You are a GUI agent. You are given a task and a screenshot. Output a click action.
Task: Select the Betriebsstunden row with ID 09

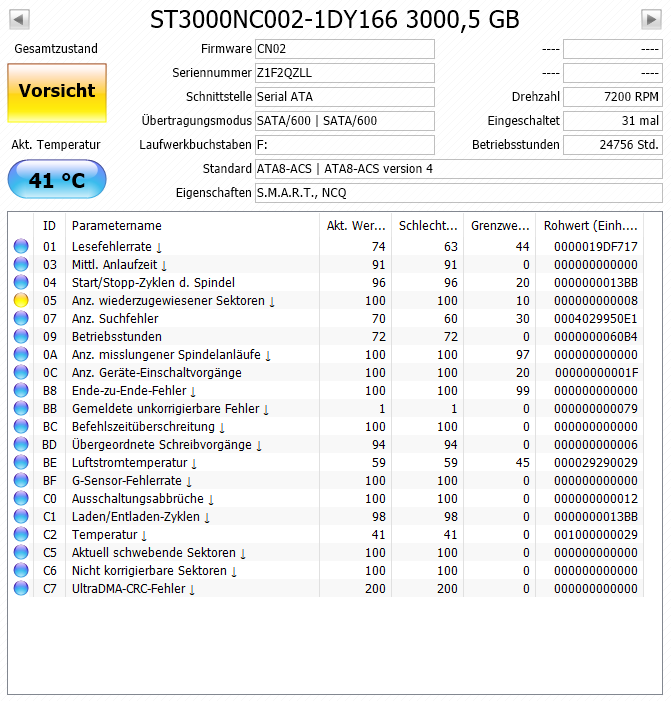coord(117,336)
